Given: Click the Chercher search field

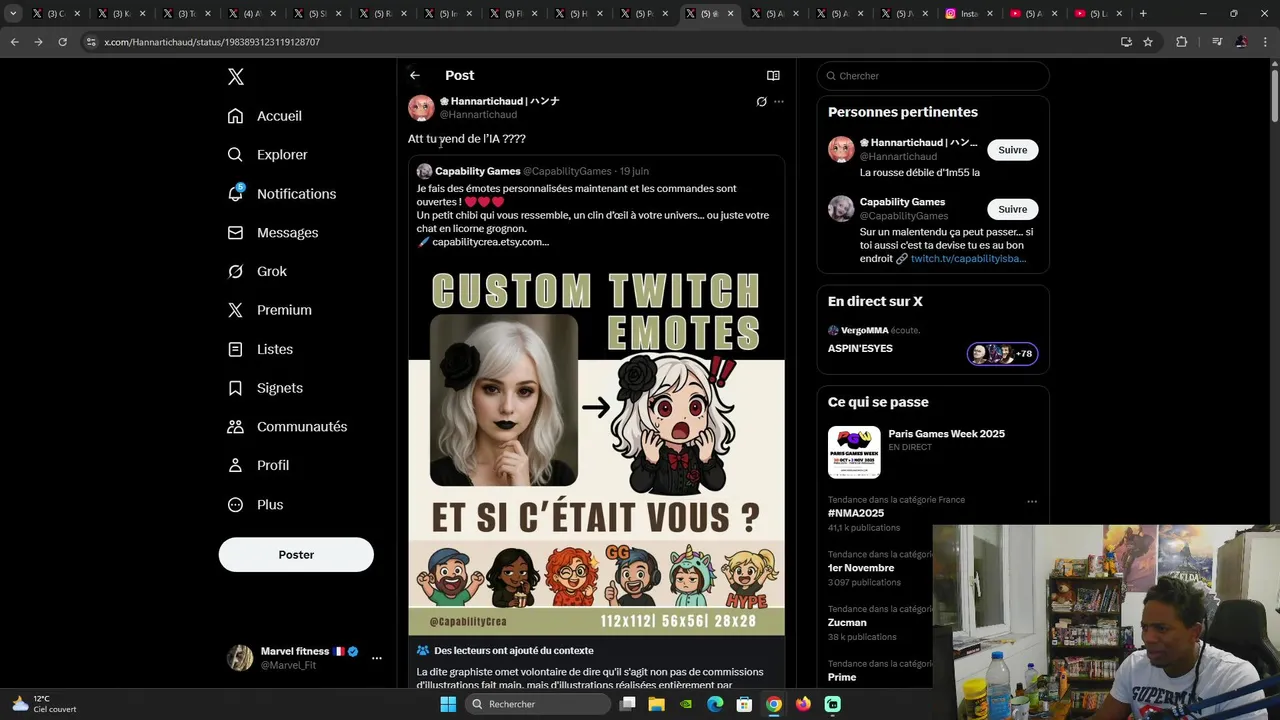Looking at the screenshot, I should [933, 76].
